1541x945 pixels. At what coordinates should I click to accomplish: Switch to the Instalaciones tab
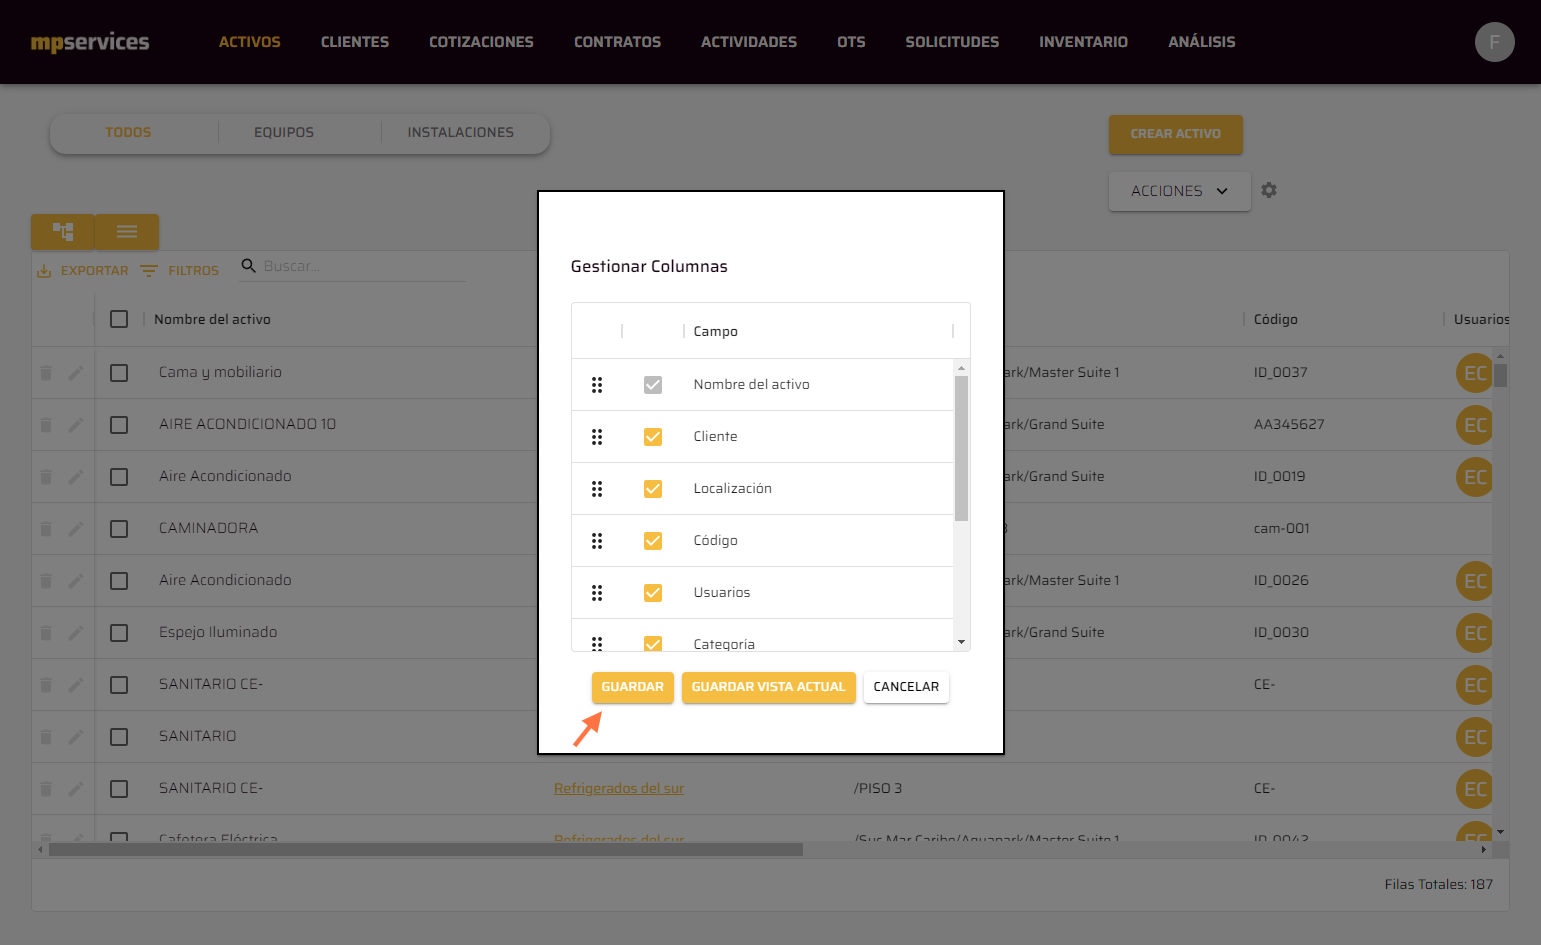click(460, 132)
